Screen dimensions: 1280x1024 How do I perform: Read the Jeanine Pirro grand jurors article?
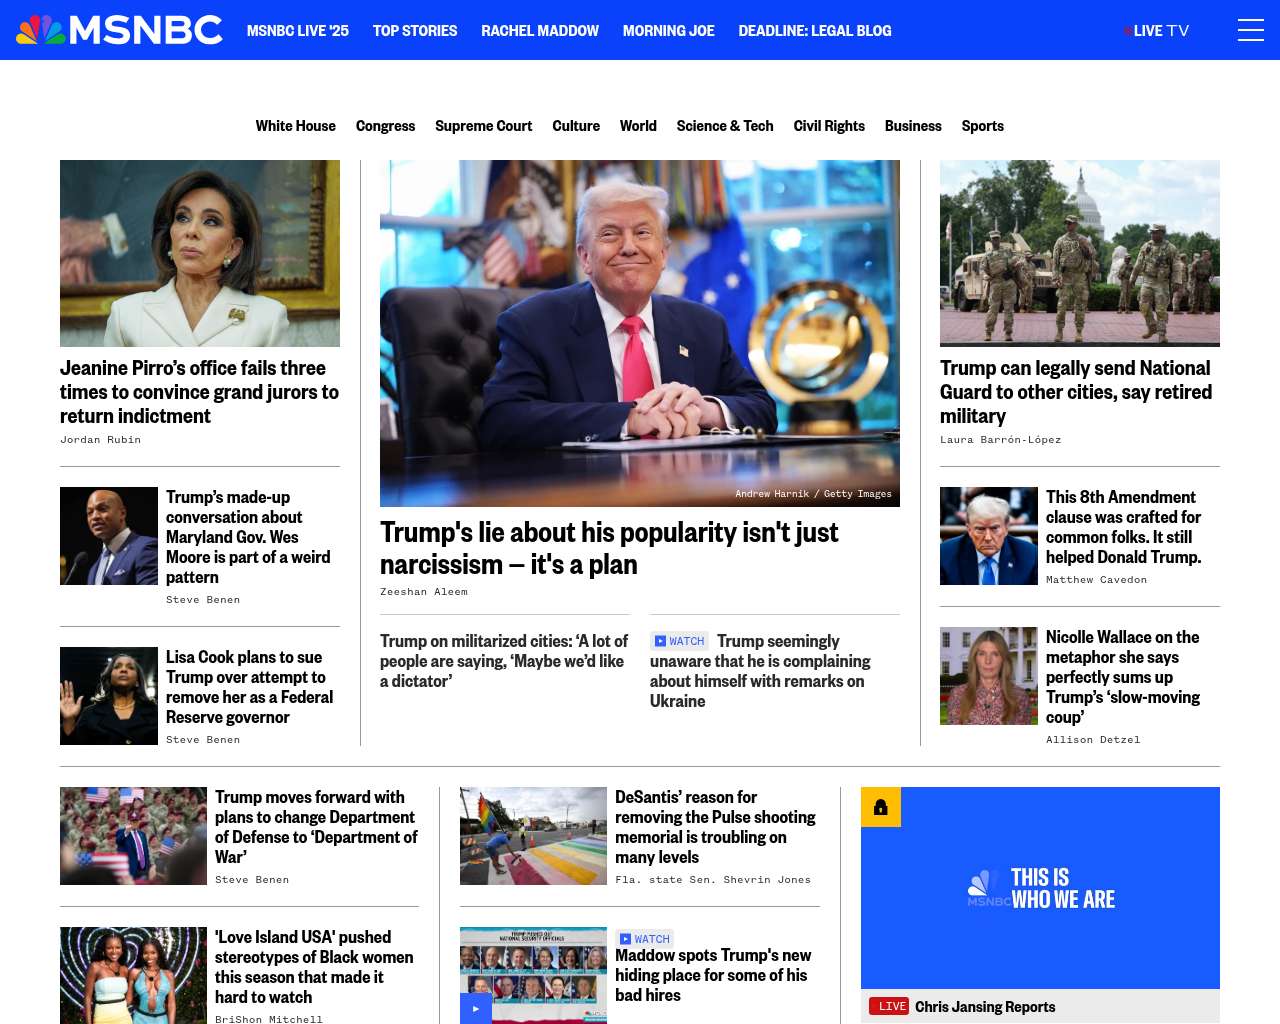[200, 392]
